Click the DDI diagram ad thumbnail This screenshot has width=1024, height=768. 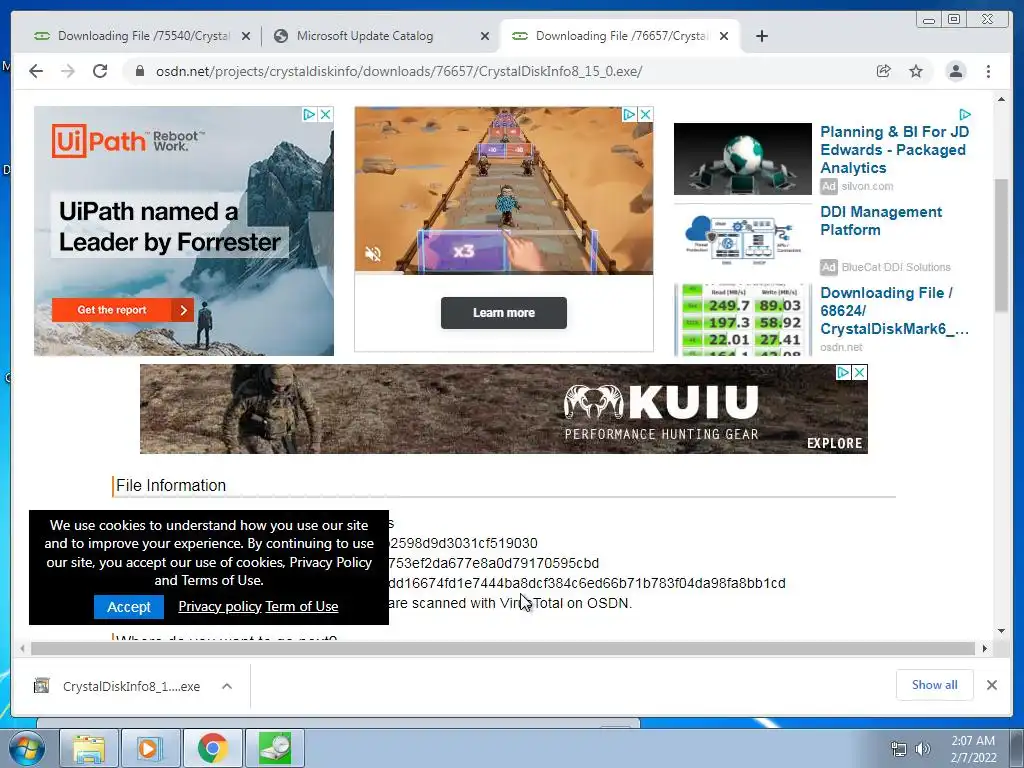[x=743, y=240]
